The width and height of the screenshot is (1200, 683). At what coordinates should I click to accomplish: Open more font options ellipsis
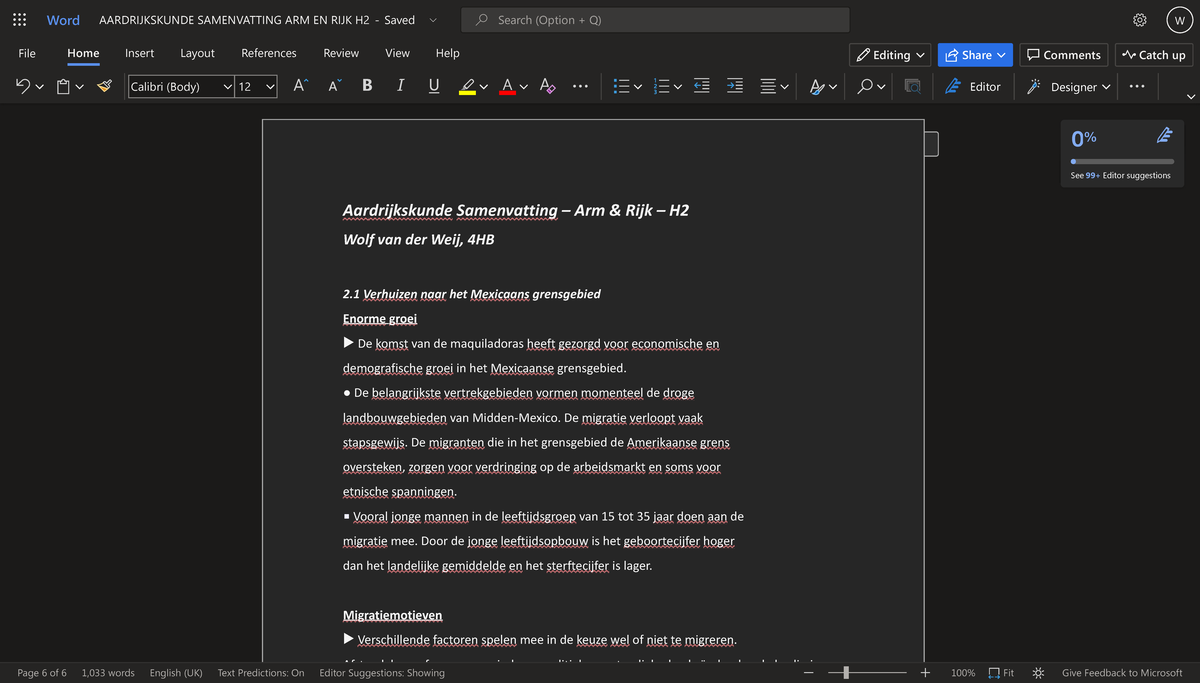pyautogui.click(x=580, y=87)
